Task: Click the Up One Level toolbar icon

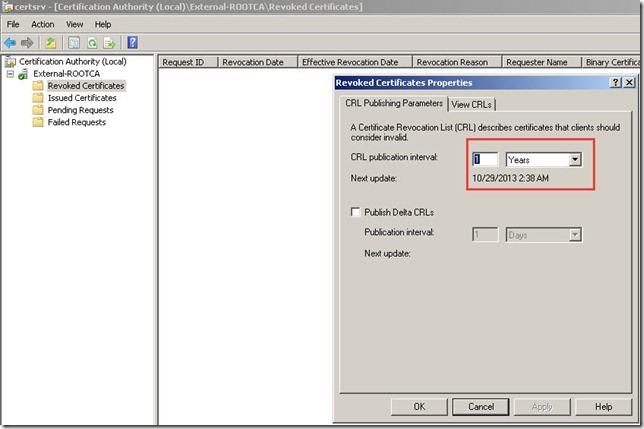Action: click(x=50, y=42)
